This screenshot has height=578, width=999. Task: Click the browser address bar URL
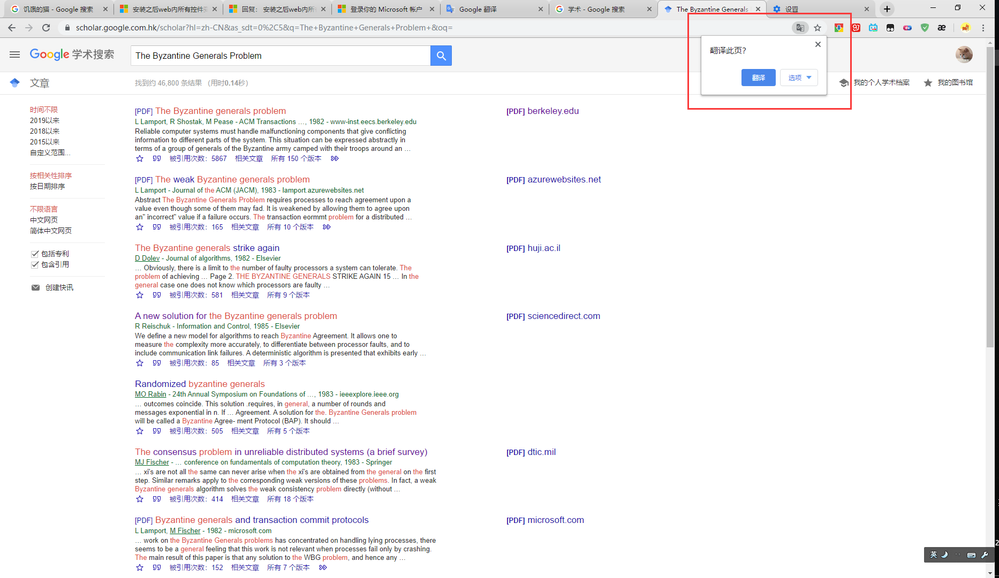point(264,27)
